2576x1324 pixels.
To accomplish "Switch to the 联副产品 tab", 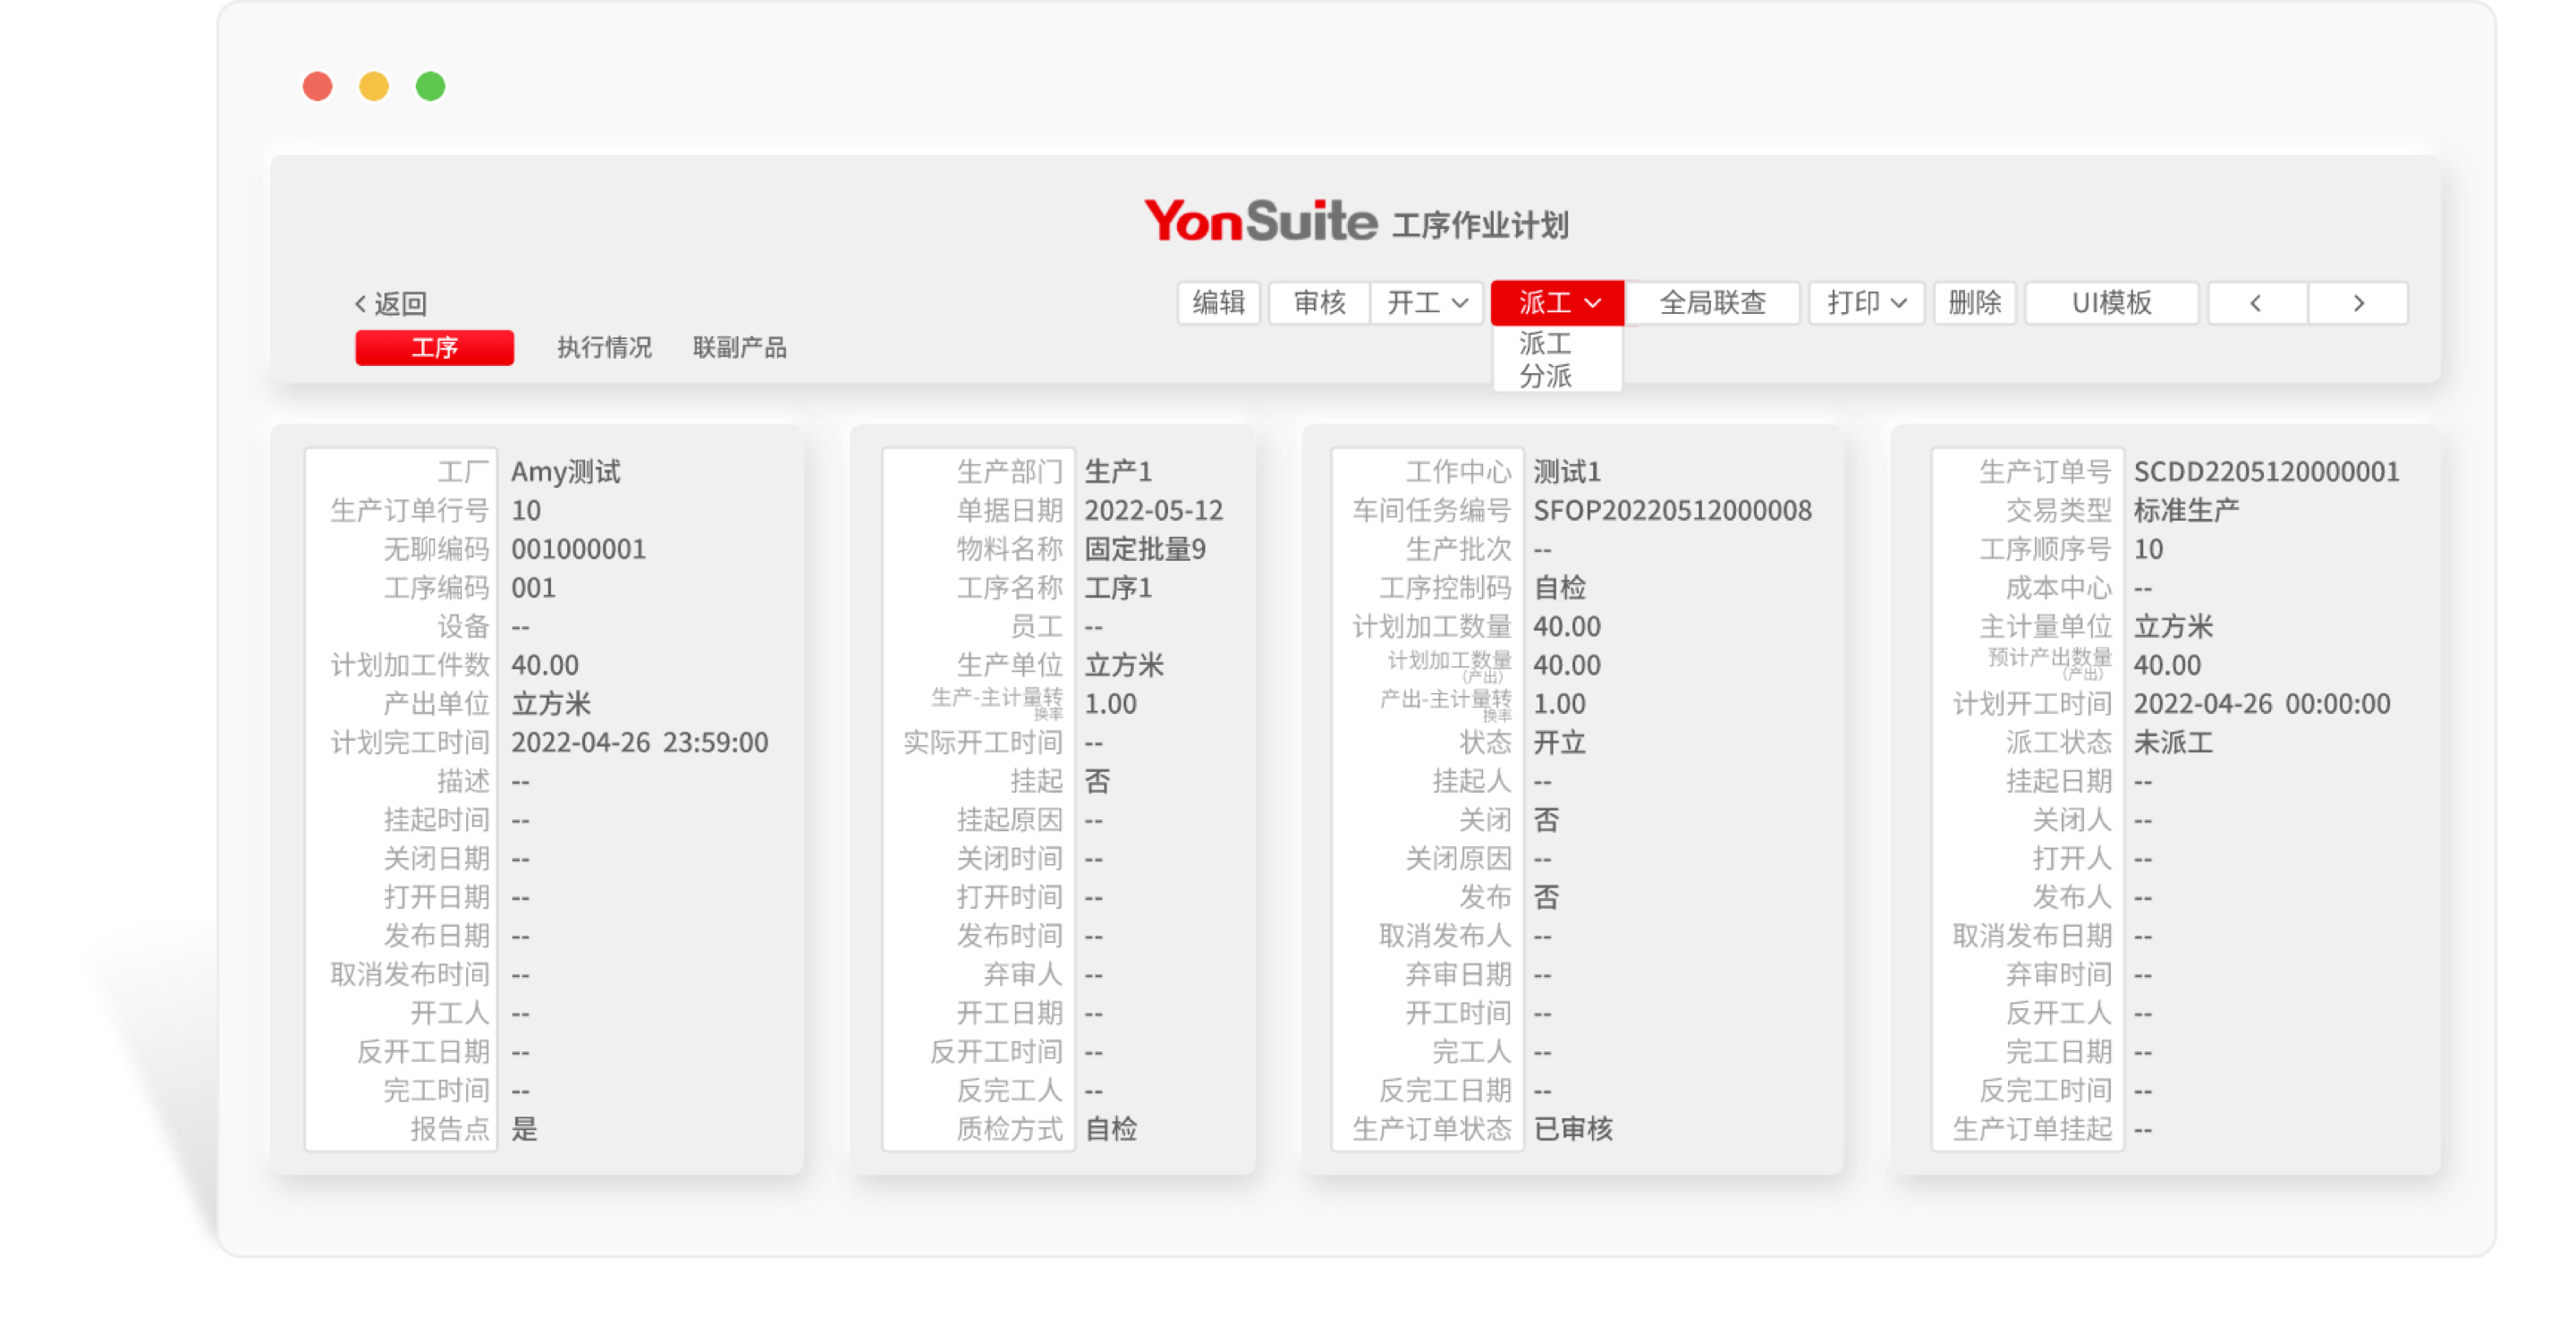I will coord(740,347).
